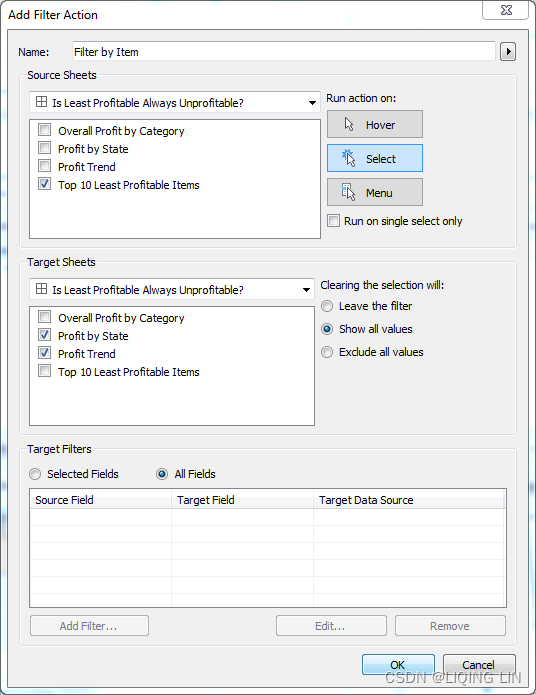The image size is (536, 695).
Task: Check Overall Profit by Category in Target Sheets
Action: click(x=44, y=317)
